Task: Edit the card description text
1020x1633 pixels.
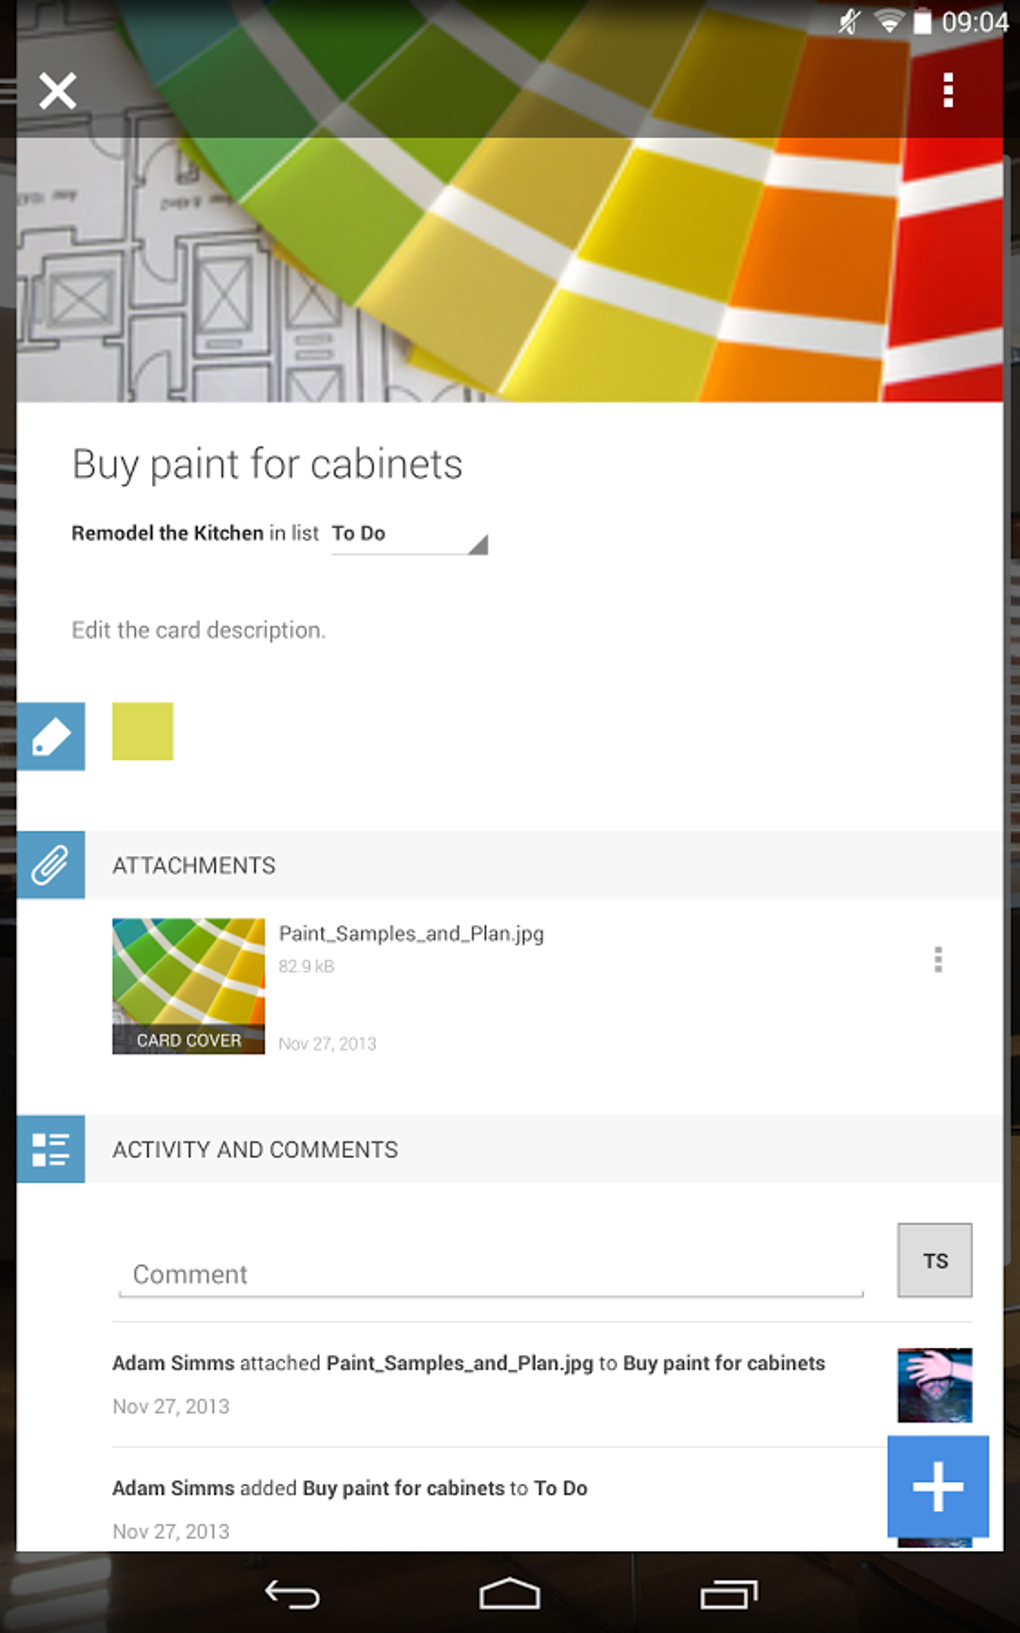Action: tap(198, 630)
